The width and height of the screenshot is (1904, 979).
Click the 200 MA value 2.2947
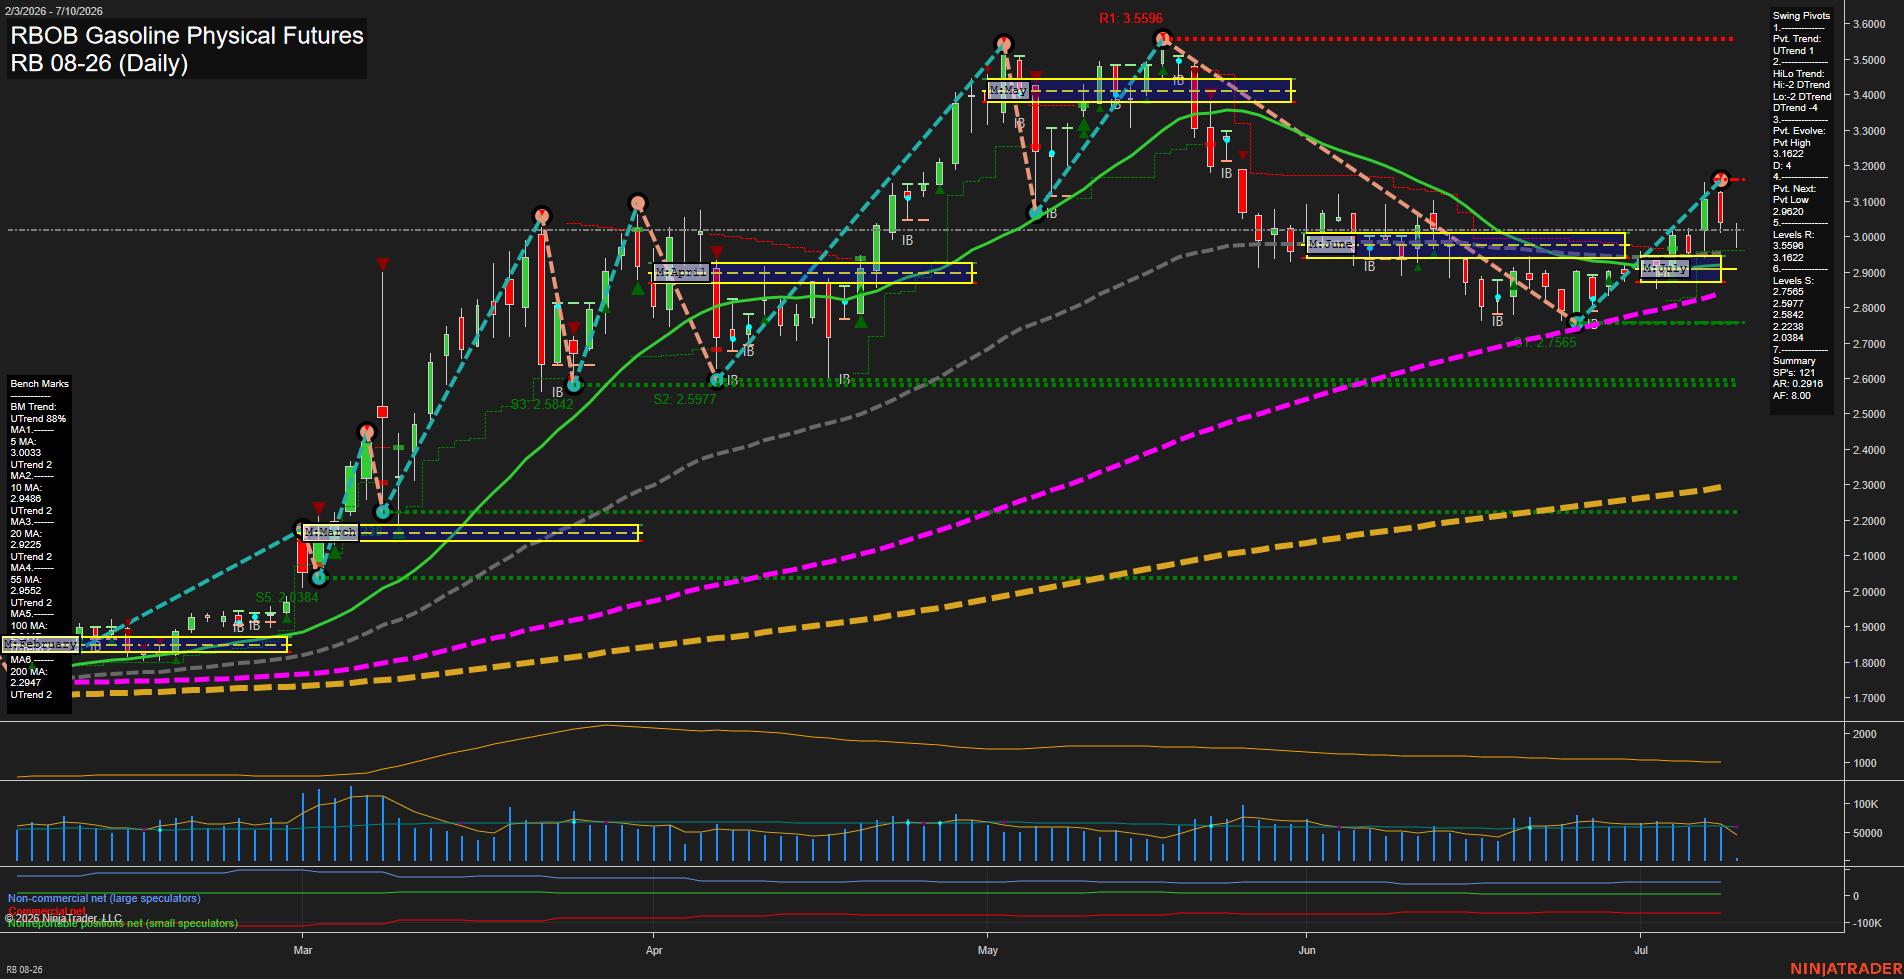click(26, 683)
